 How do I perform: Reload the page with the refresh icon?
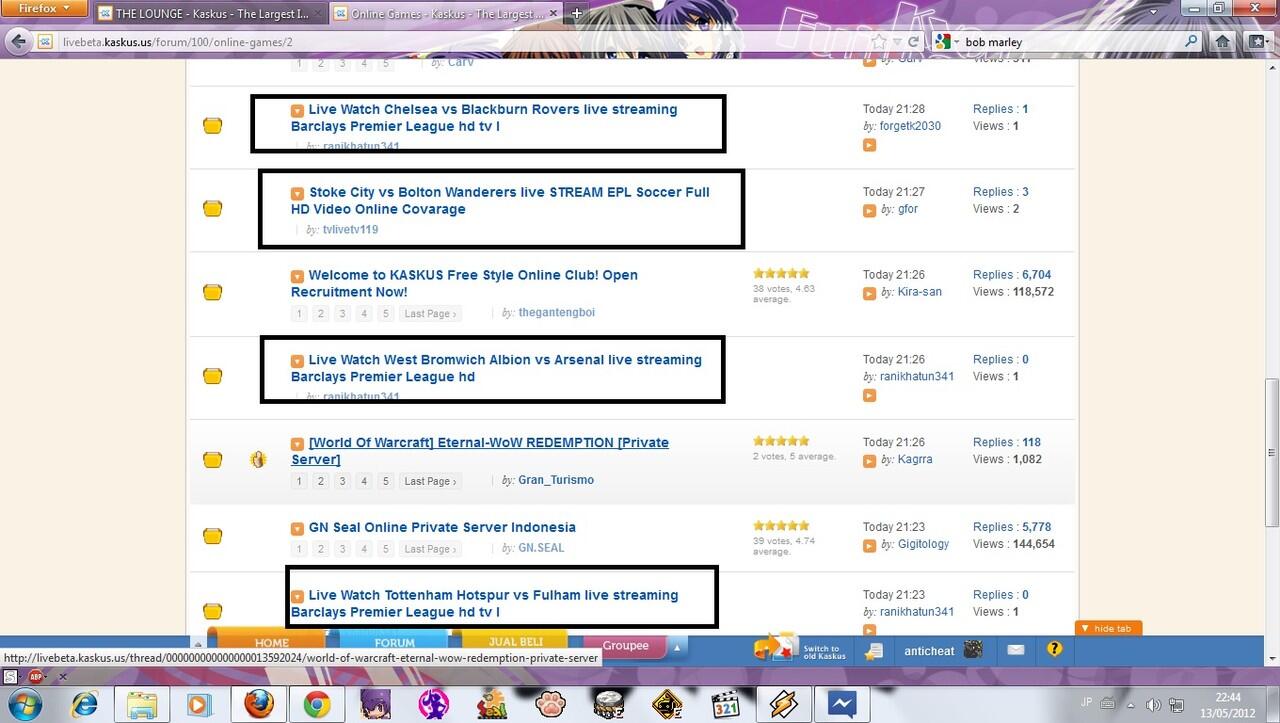pos(913,42)
